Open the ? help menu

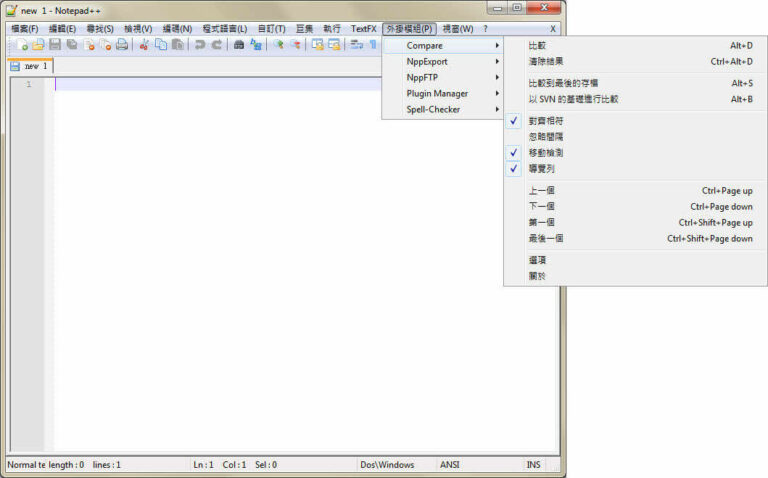(x=485, y=29)
